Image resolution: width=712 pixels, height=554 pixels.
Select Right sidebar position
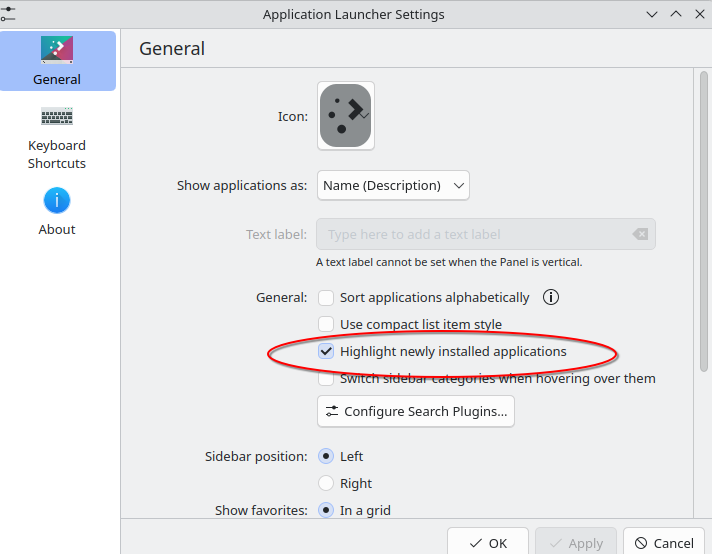(x=326, y=483)
